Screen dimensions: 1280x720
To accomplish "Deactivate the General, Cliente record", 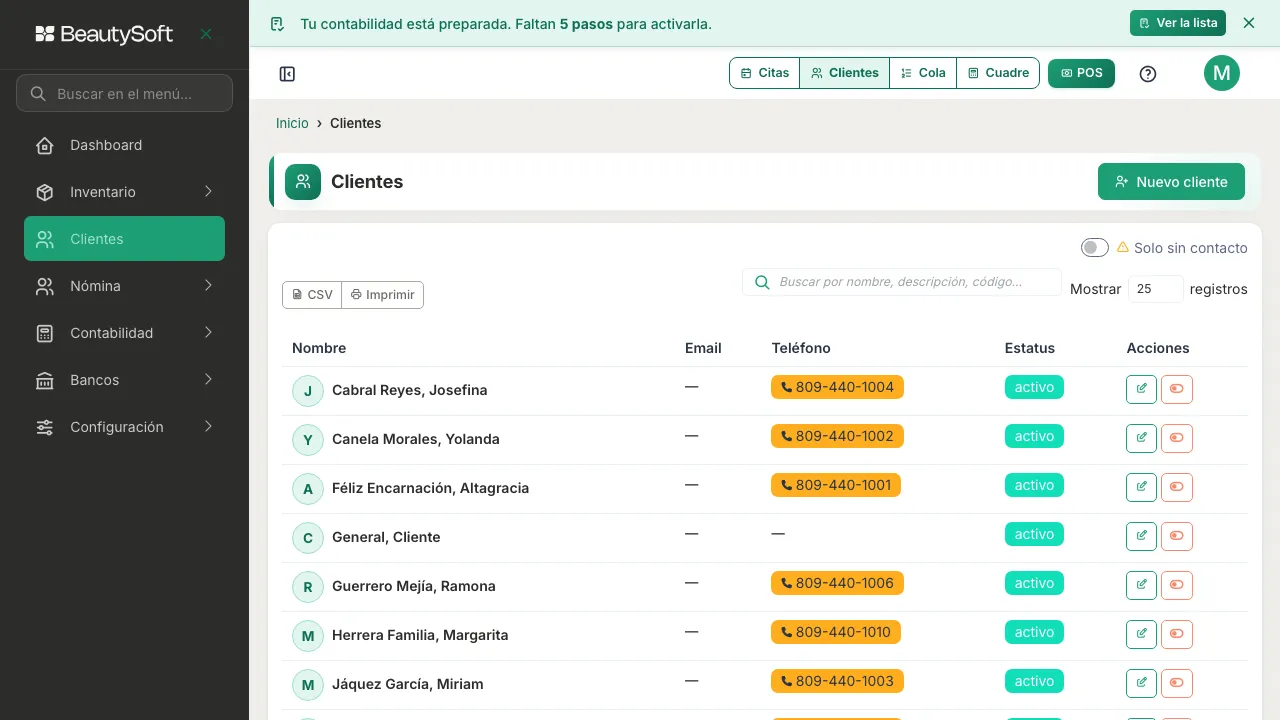I will 1177,536.
